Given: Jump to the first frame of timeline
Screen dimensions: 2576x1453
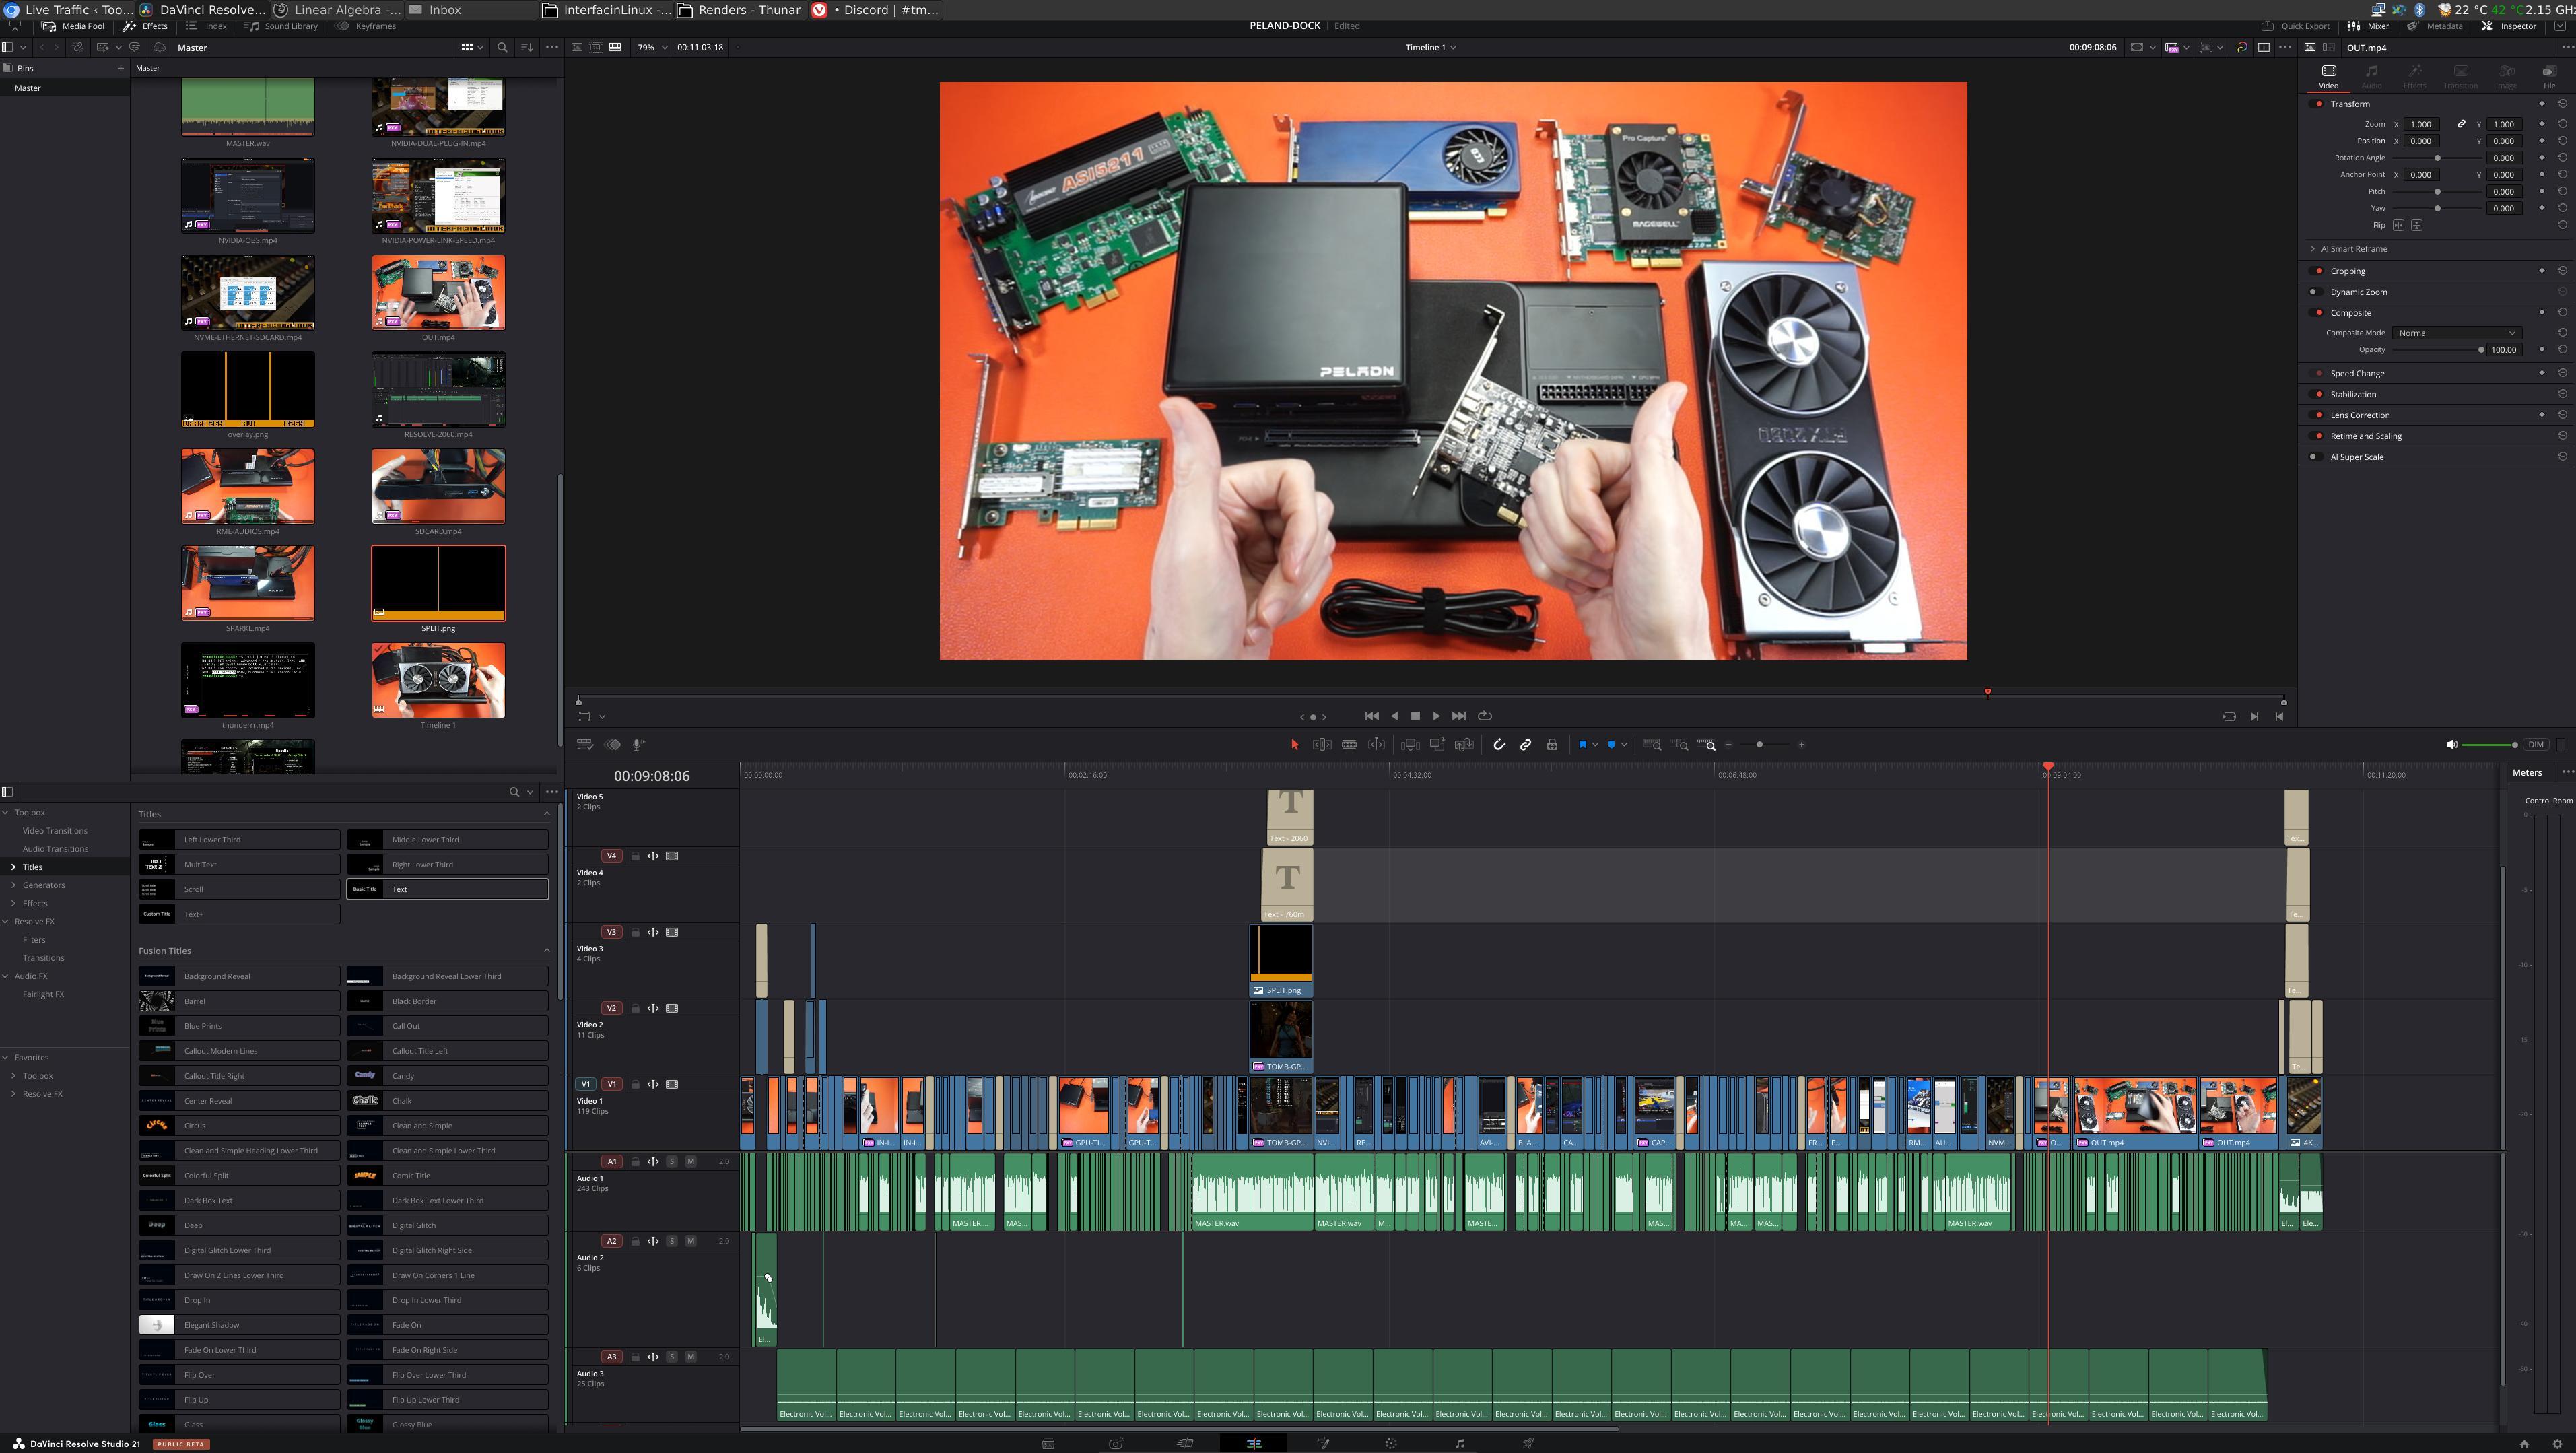Looking at the screenshot, I should click(1372, 716).
